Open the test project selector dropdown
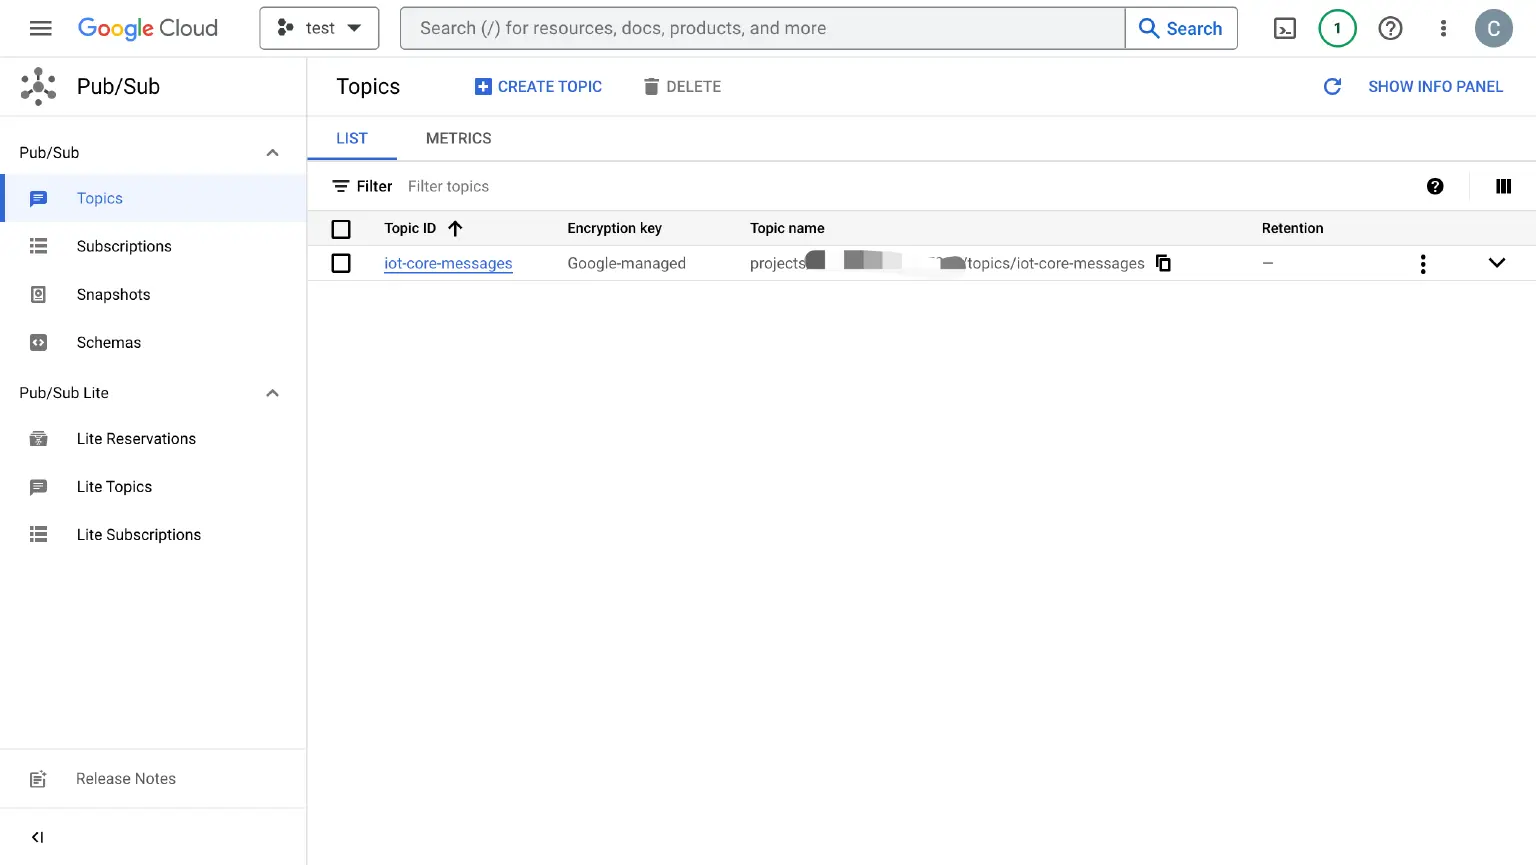This screenshot has width=1536, height=865. pyautogui.click(x=319, y=28)
